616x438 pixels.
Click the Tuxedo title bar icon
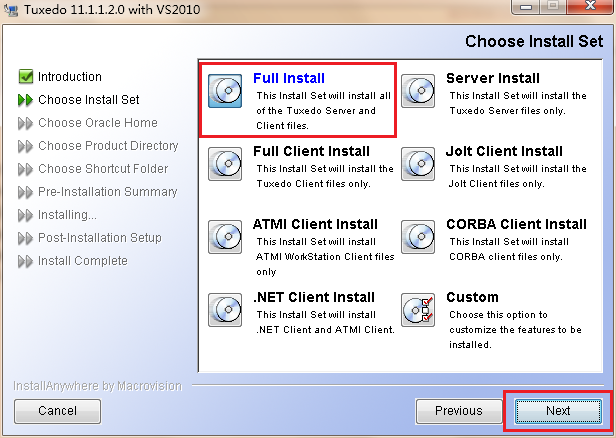point(12,10)
